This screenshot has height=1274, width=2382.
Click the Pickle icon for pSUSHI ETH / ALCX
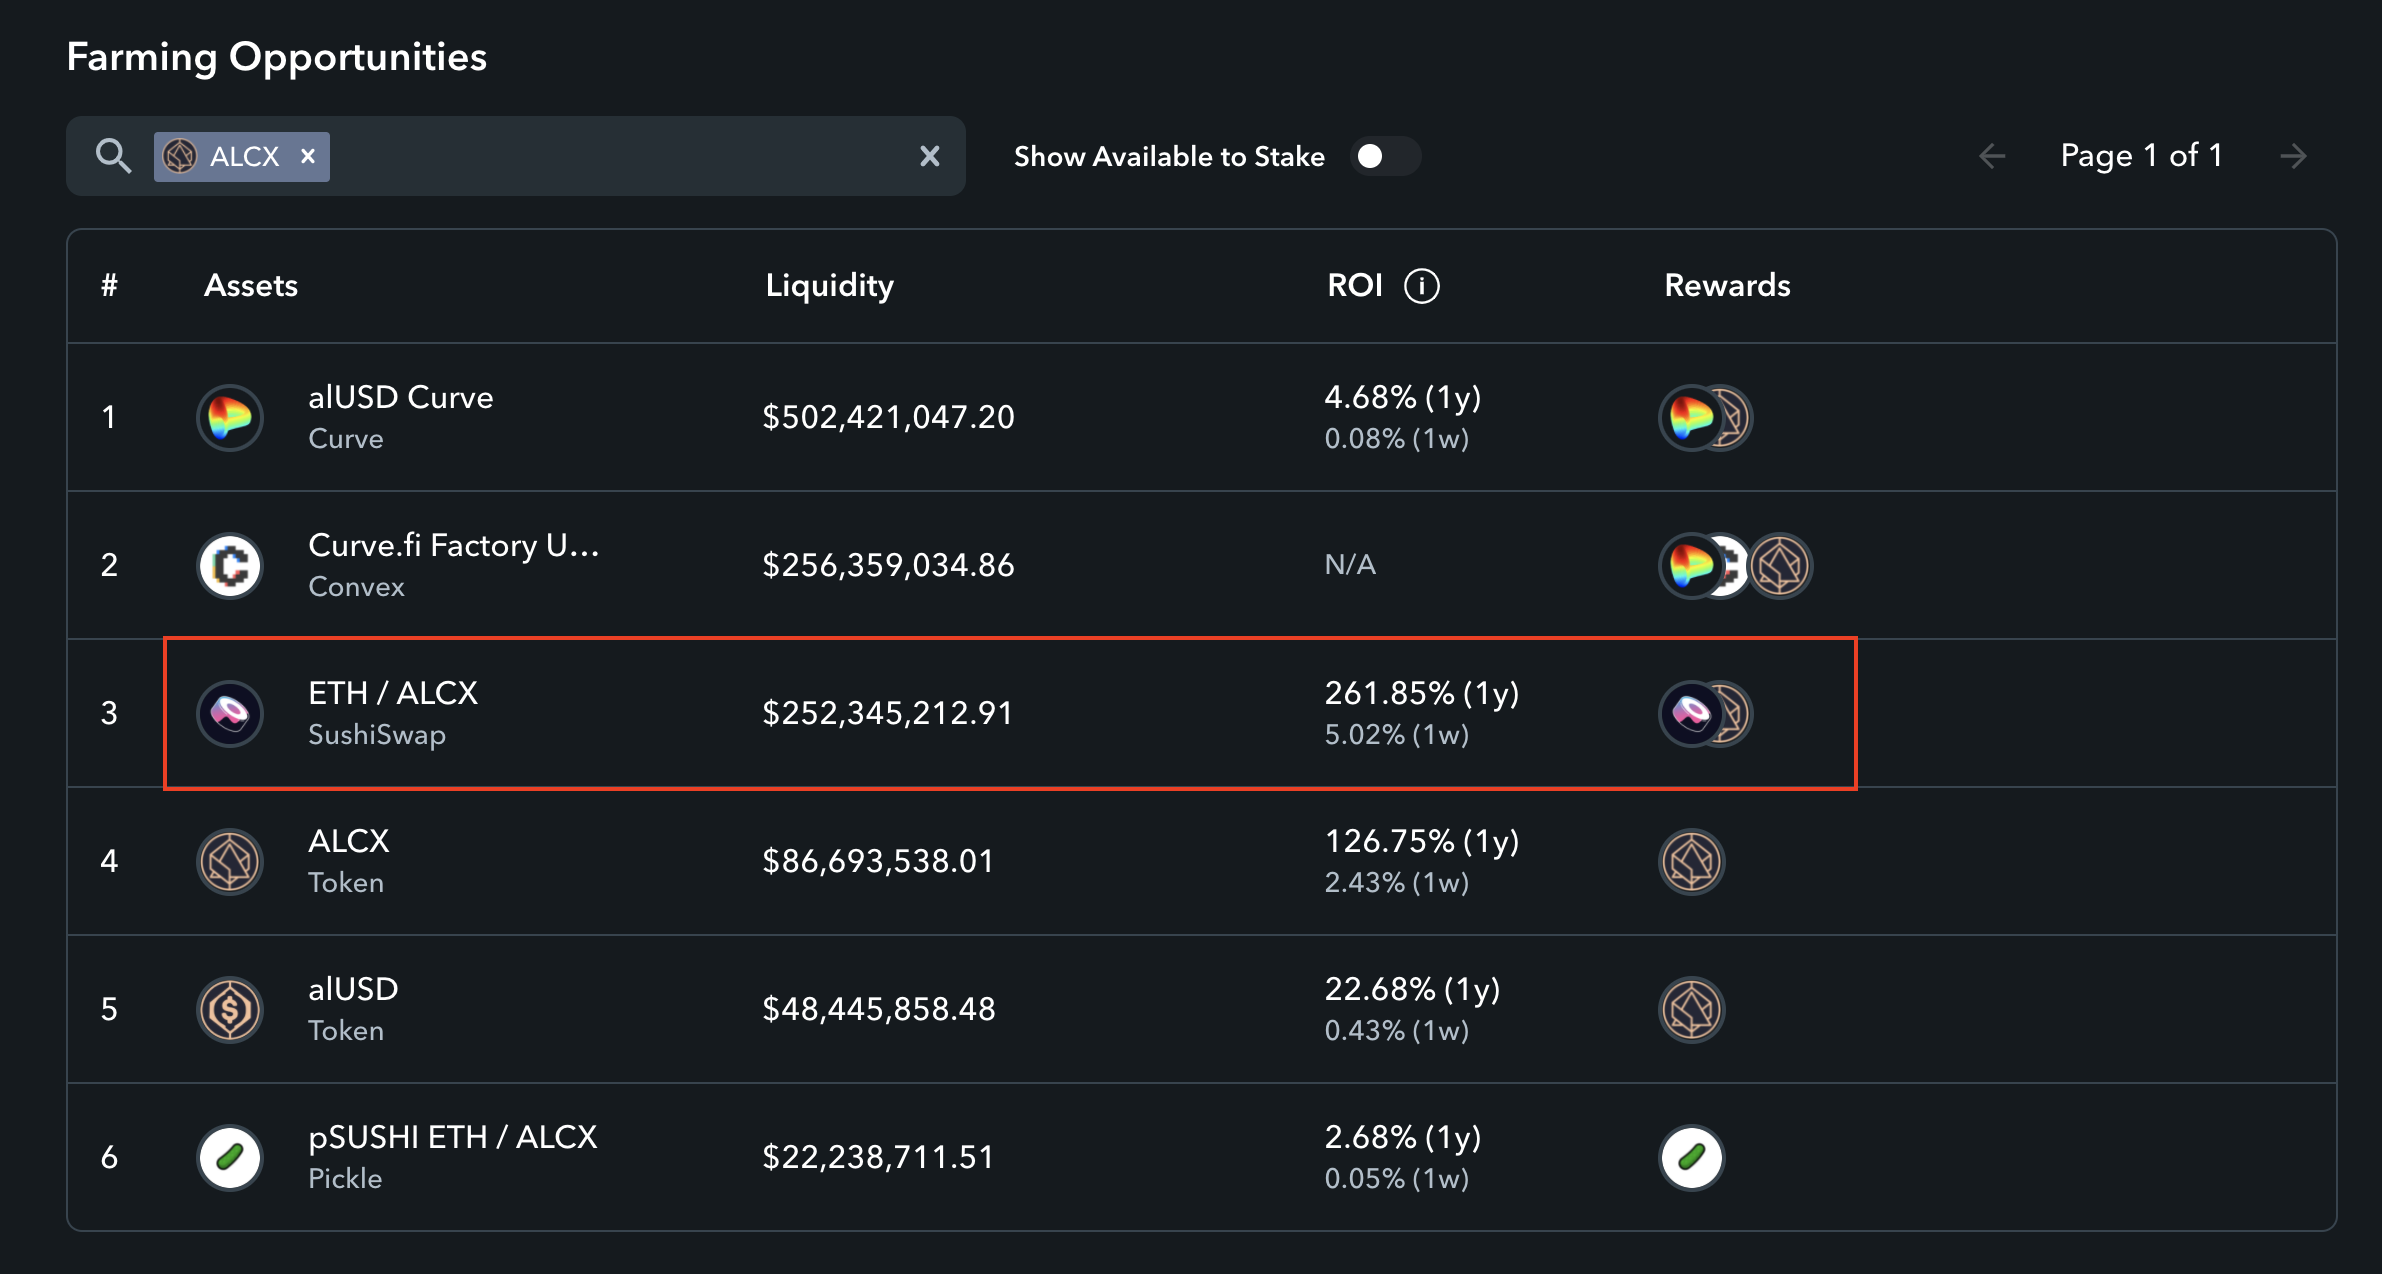pyautogui.click(x=230, y=1157)
